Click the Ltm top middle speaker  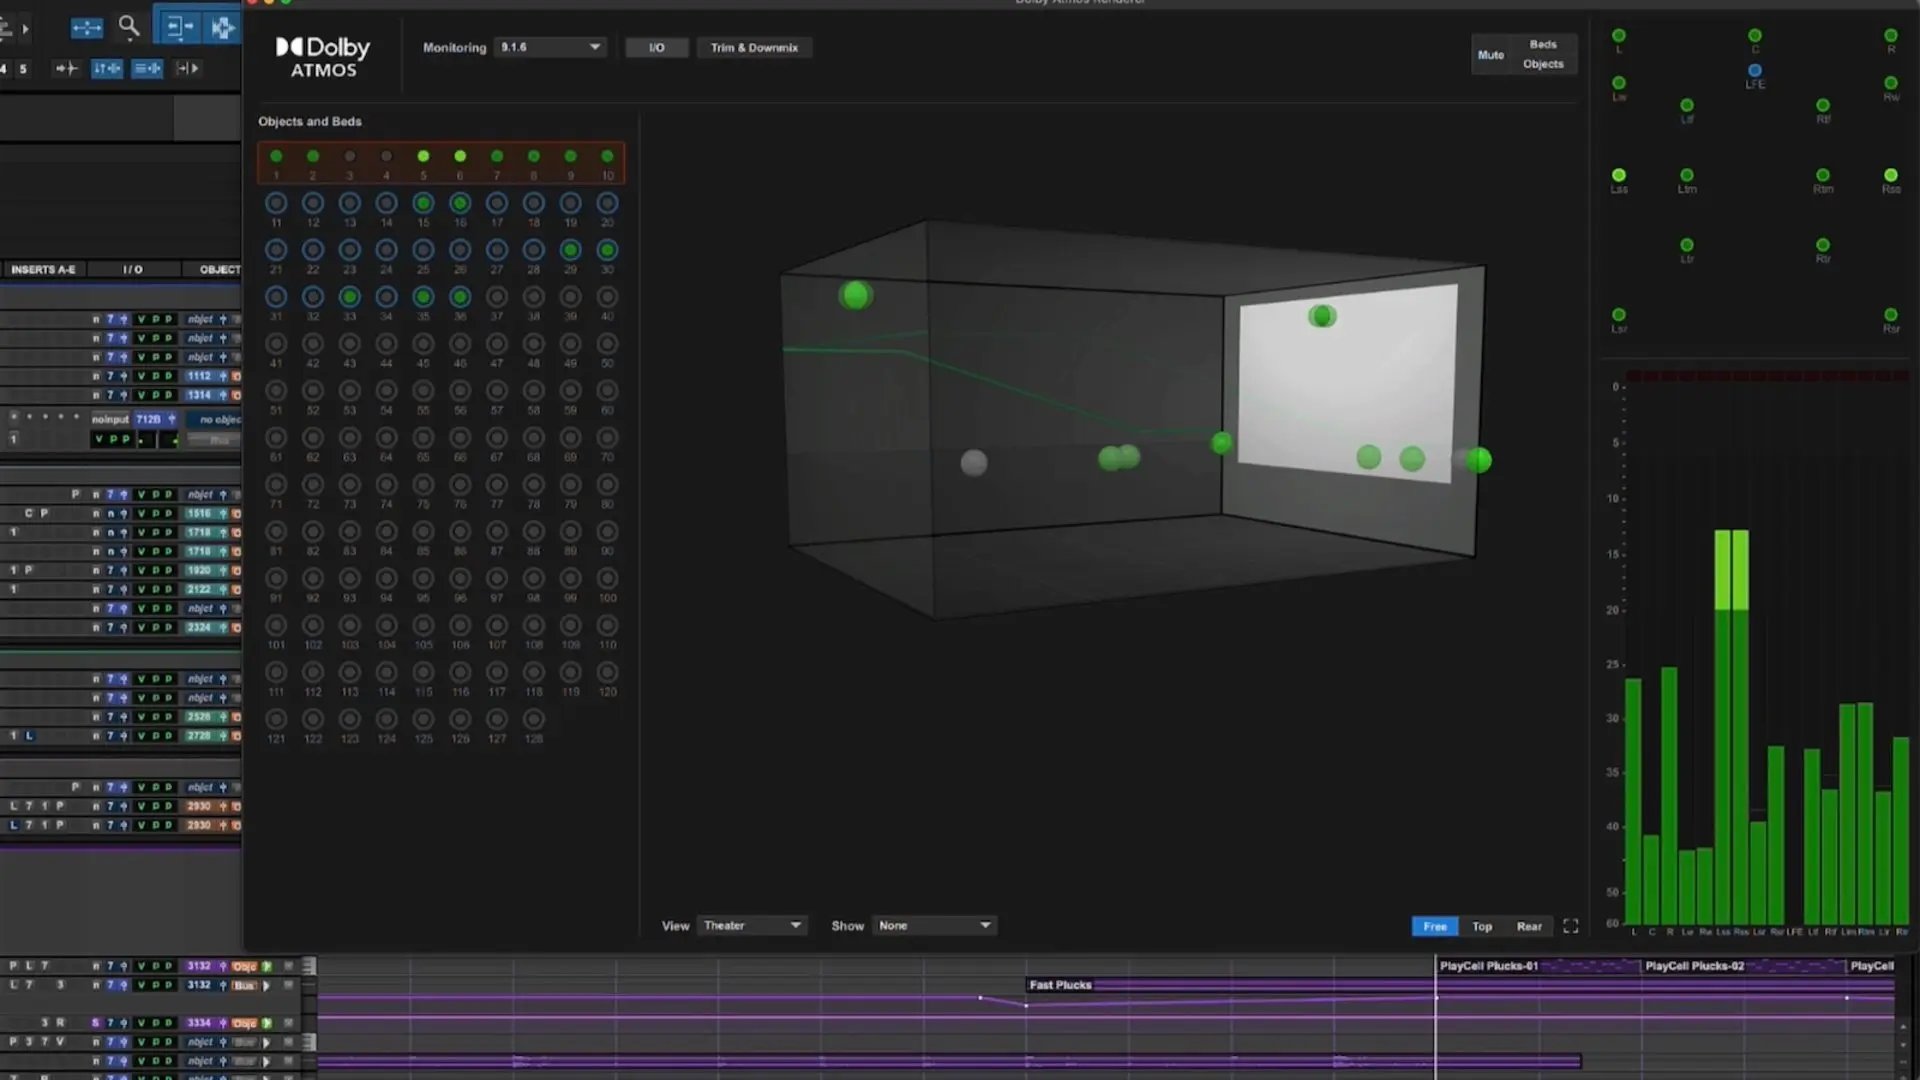click(1687, 175)
